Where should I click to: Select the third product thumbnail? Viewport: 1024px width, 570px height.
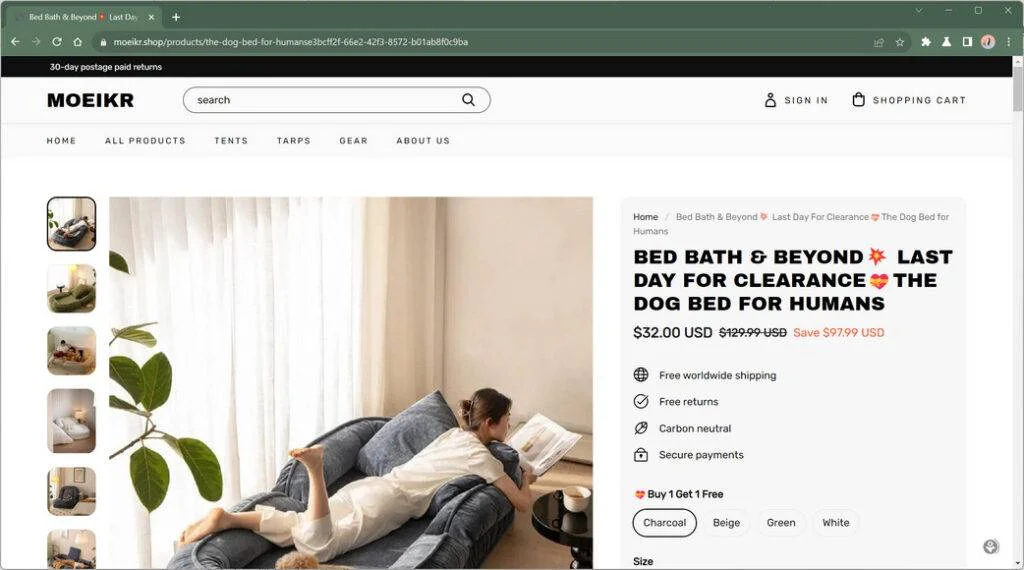71,351
